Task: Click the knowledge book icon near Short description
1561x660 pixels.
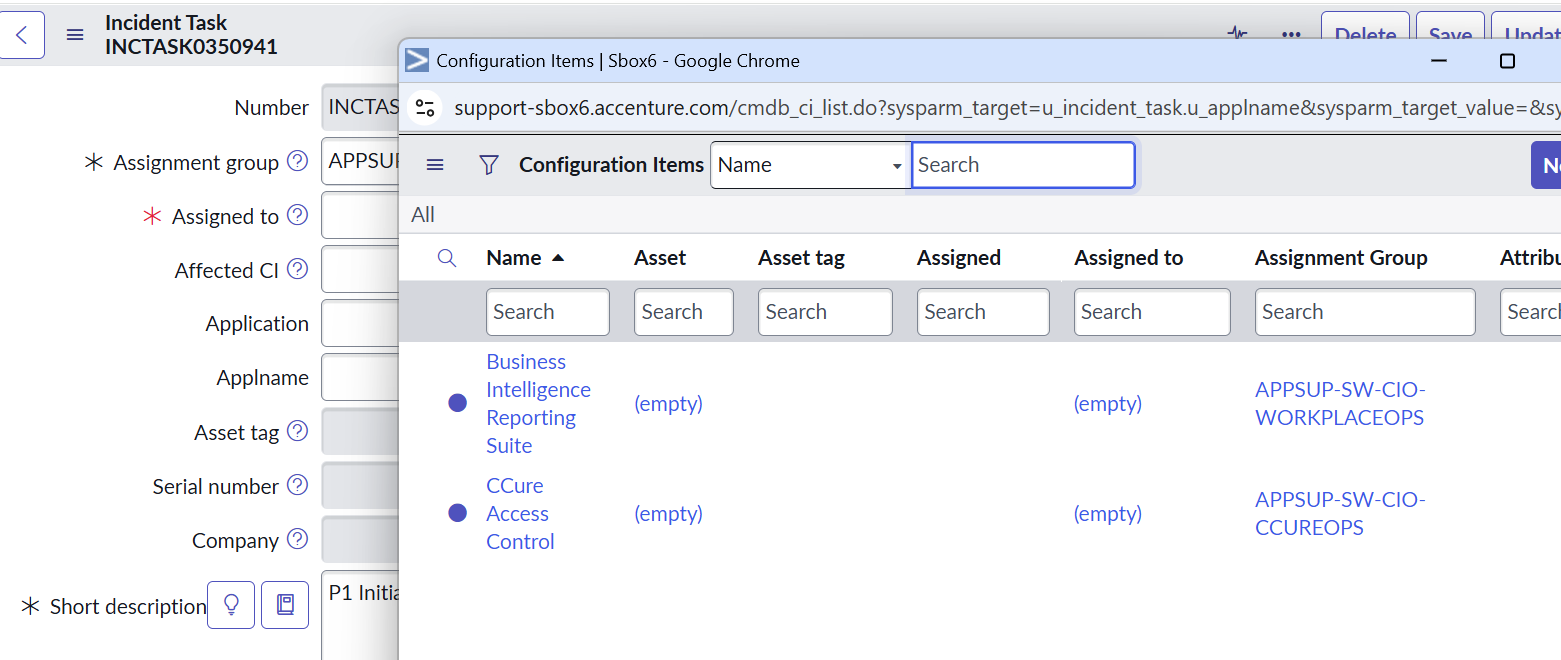Action: (285, 605)
